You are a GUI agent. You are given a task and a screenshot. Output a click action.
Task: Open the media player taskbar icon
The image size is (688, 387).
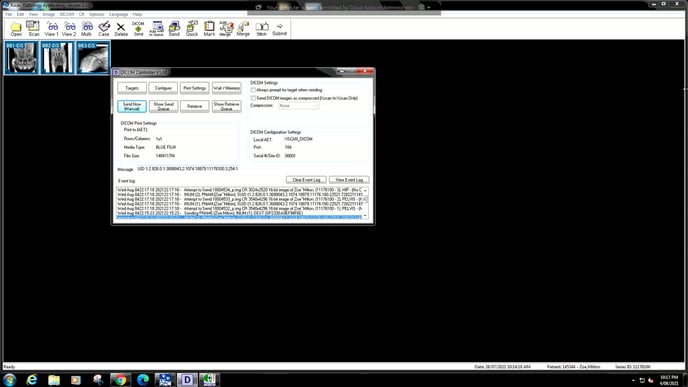[76, 380]
